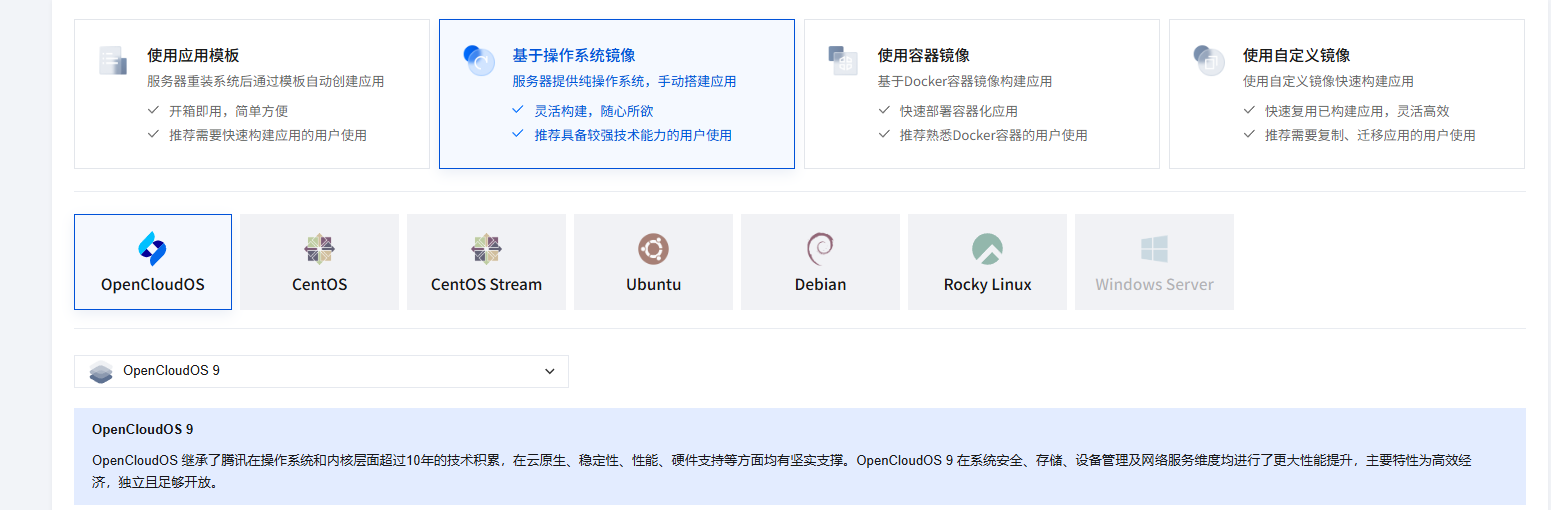Select 使用自定义镜像 option title
This screenshot has width=1551, height=510.
point(1297,55)
